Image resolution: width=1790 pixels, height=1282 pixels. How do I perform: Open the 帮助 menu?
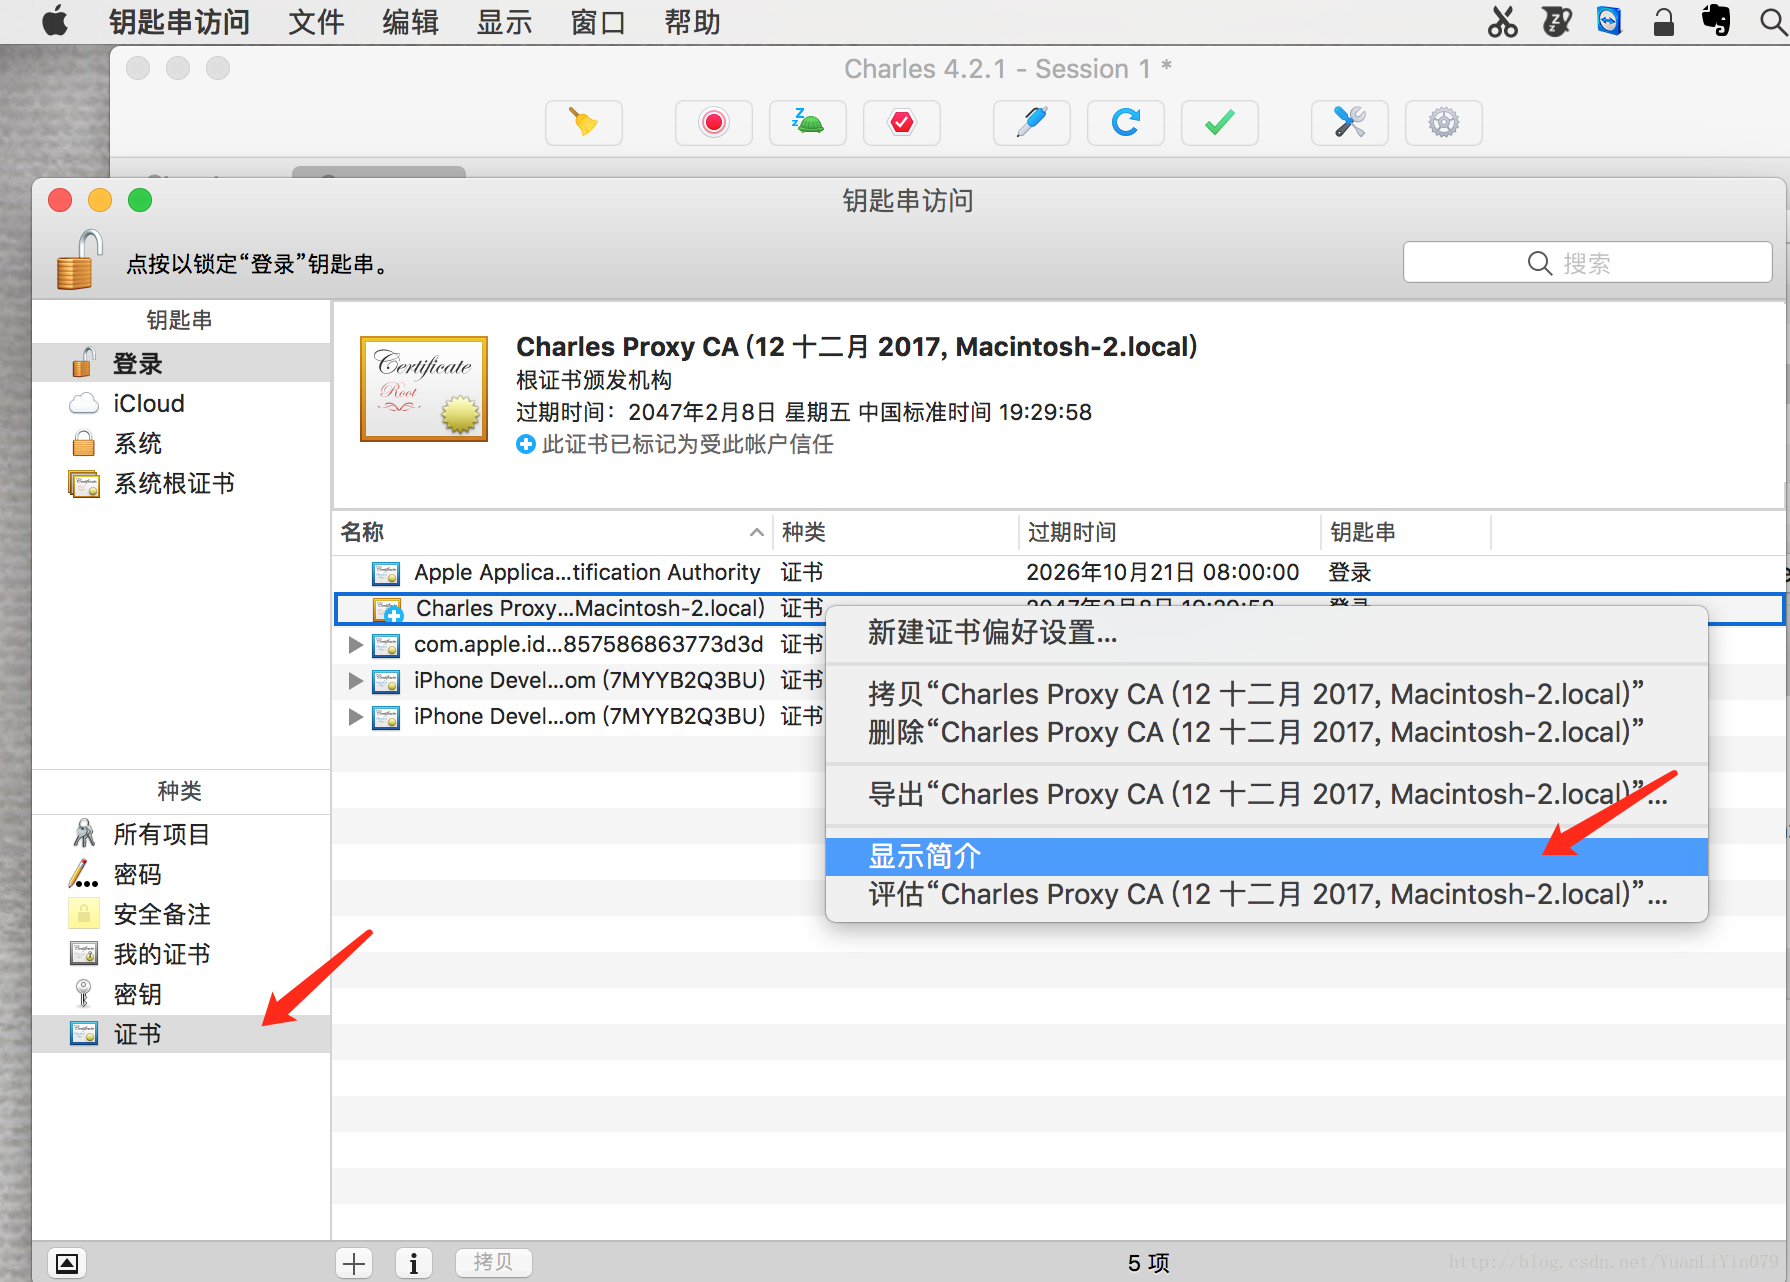pyautogui.click(x=692, y=22)
